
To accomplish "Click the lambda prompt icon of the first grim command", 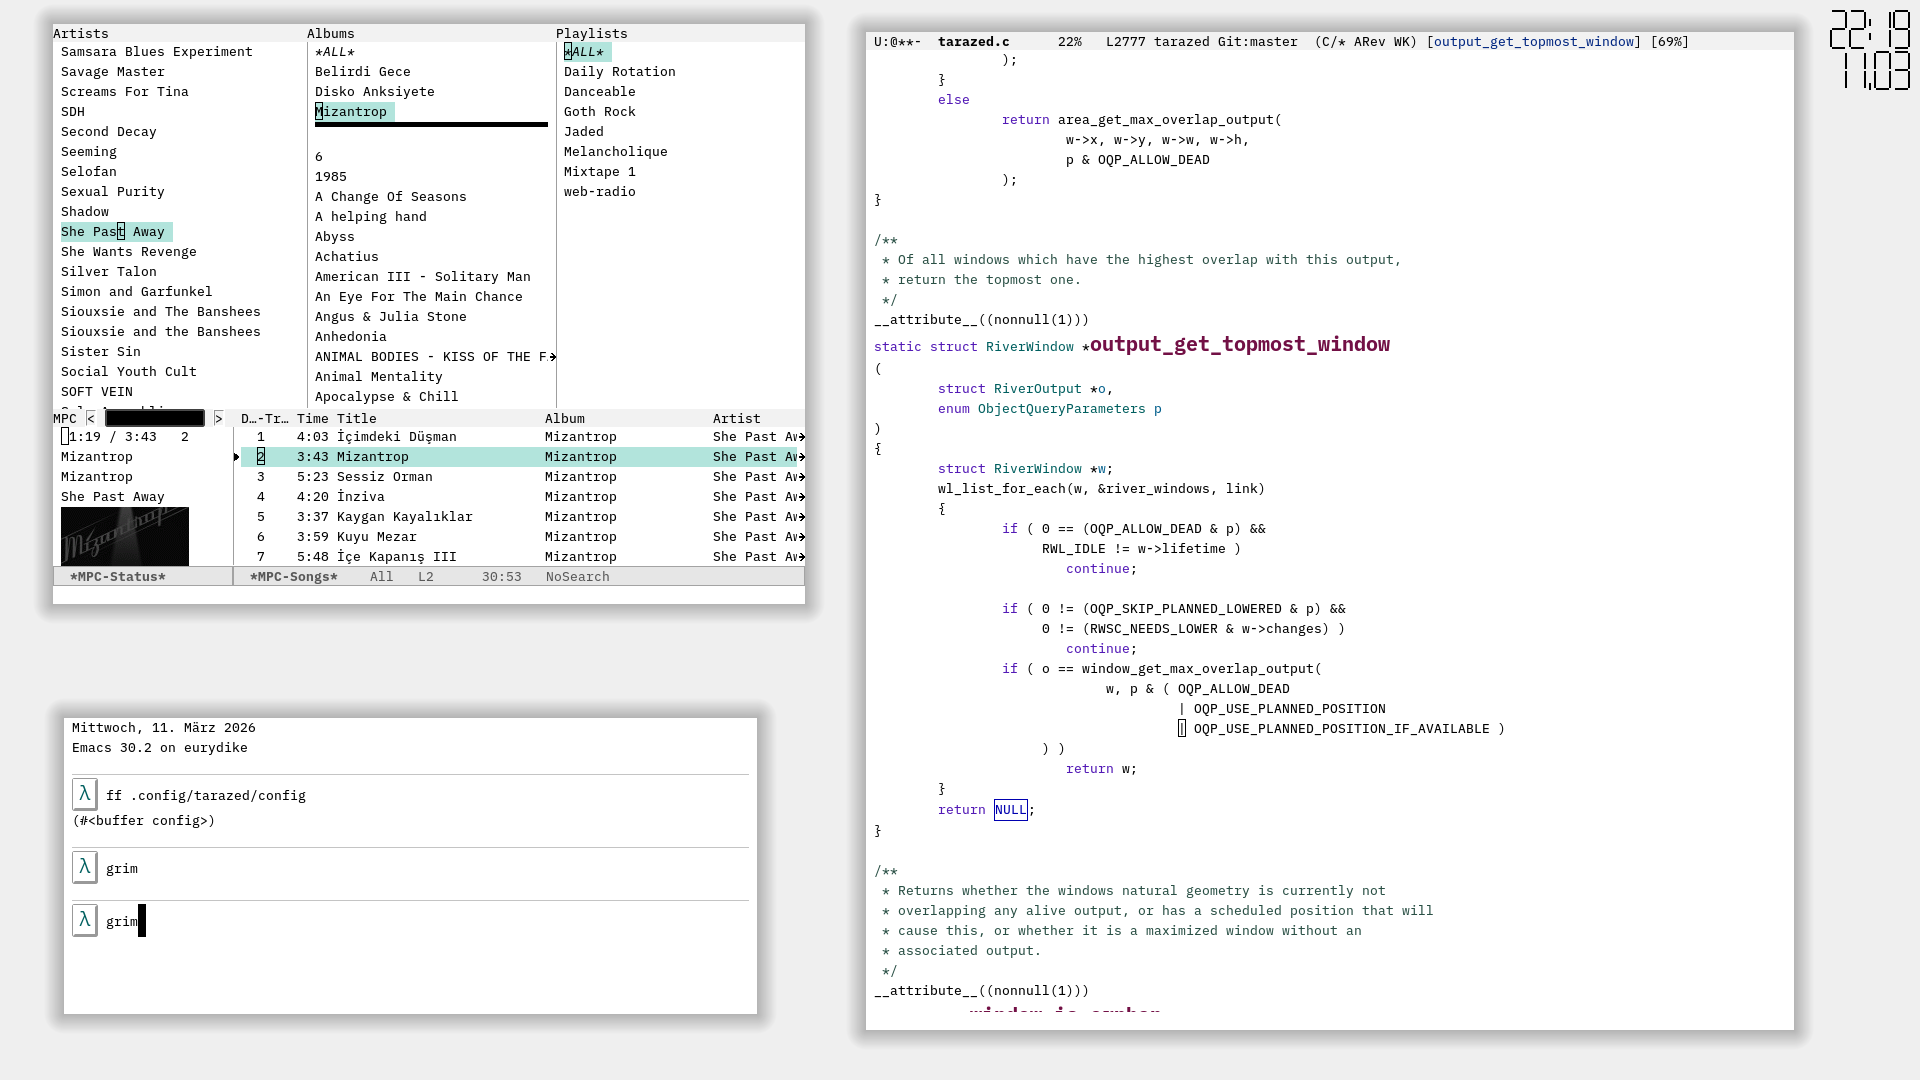I will (x=85, y=867).
